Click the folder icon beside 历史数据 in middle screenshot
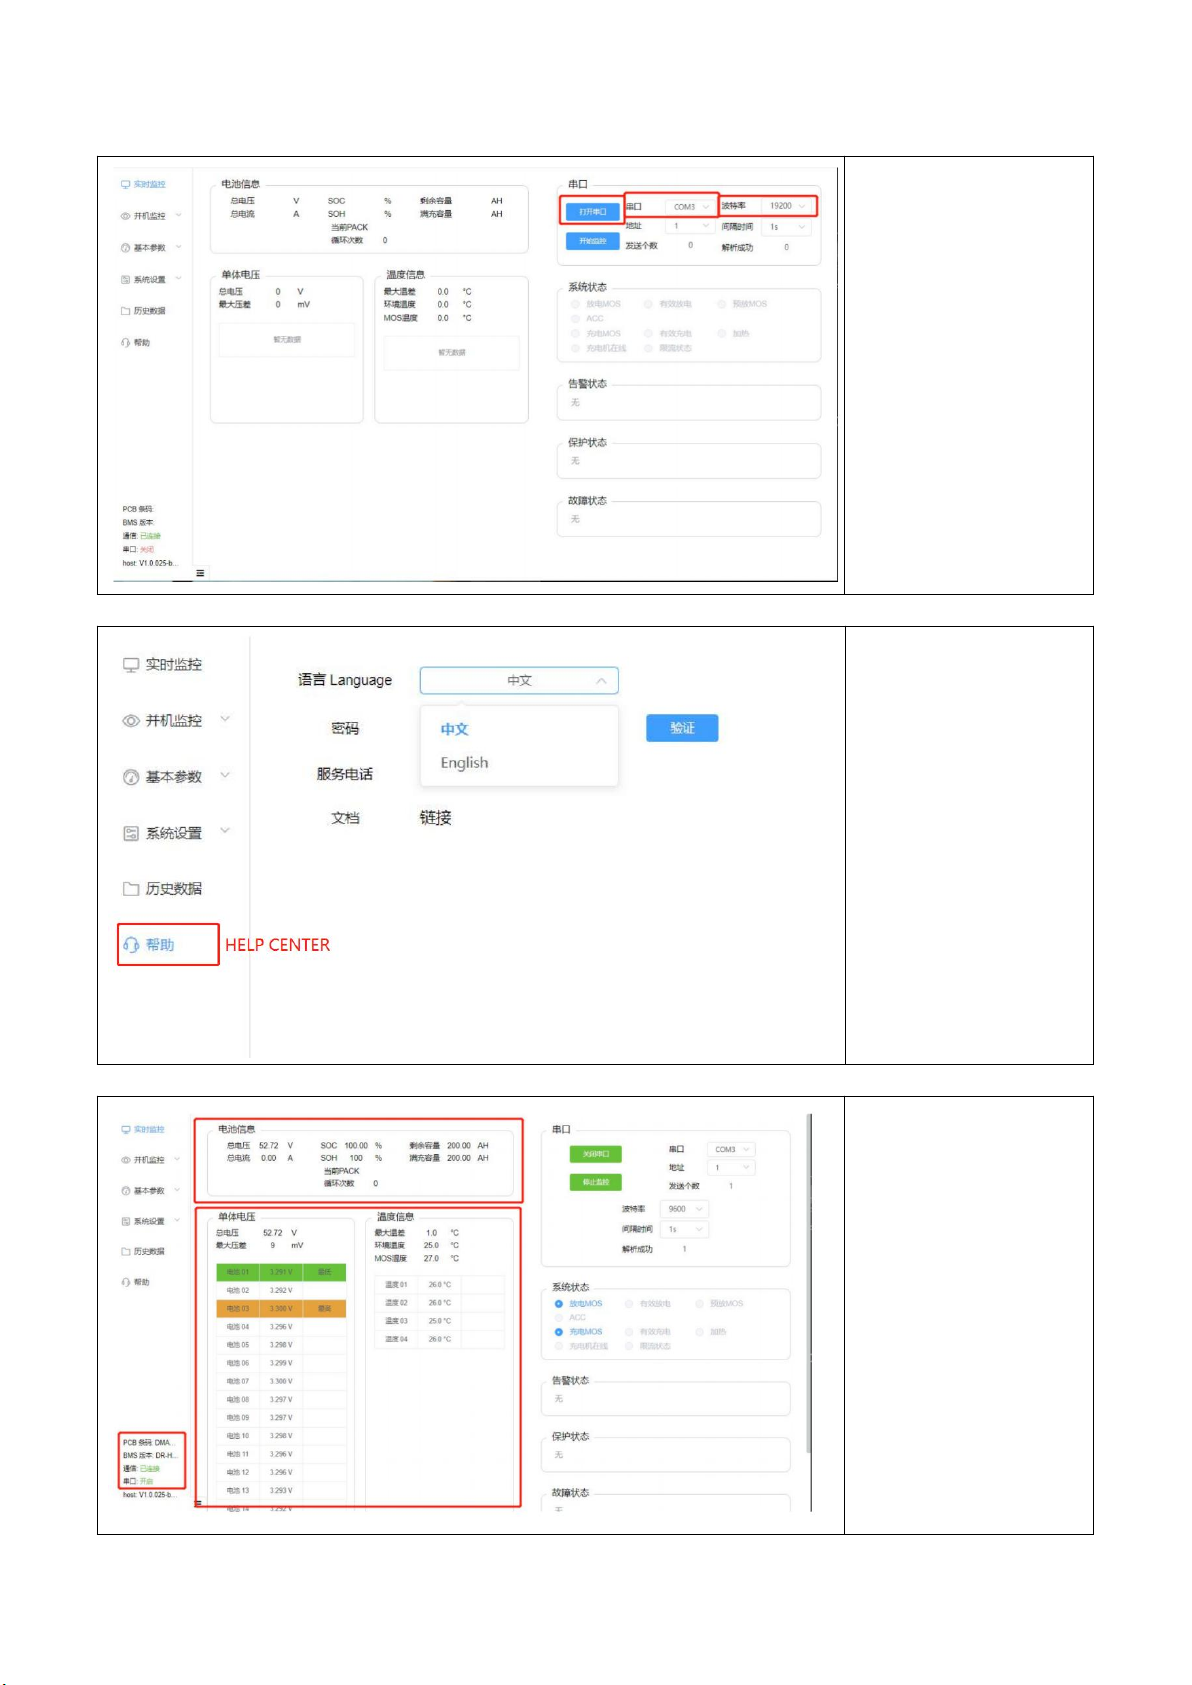 click(130, 889)
